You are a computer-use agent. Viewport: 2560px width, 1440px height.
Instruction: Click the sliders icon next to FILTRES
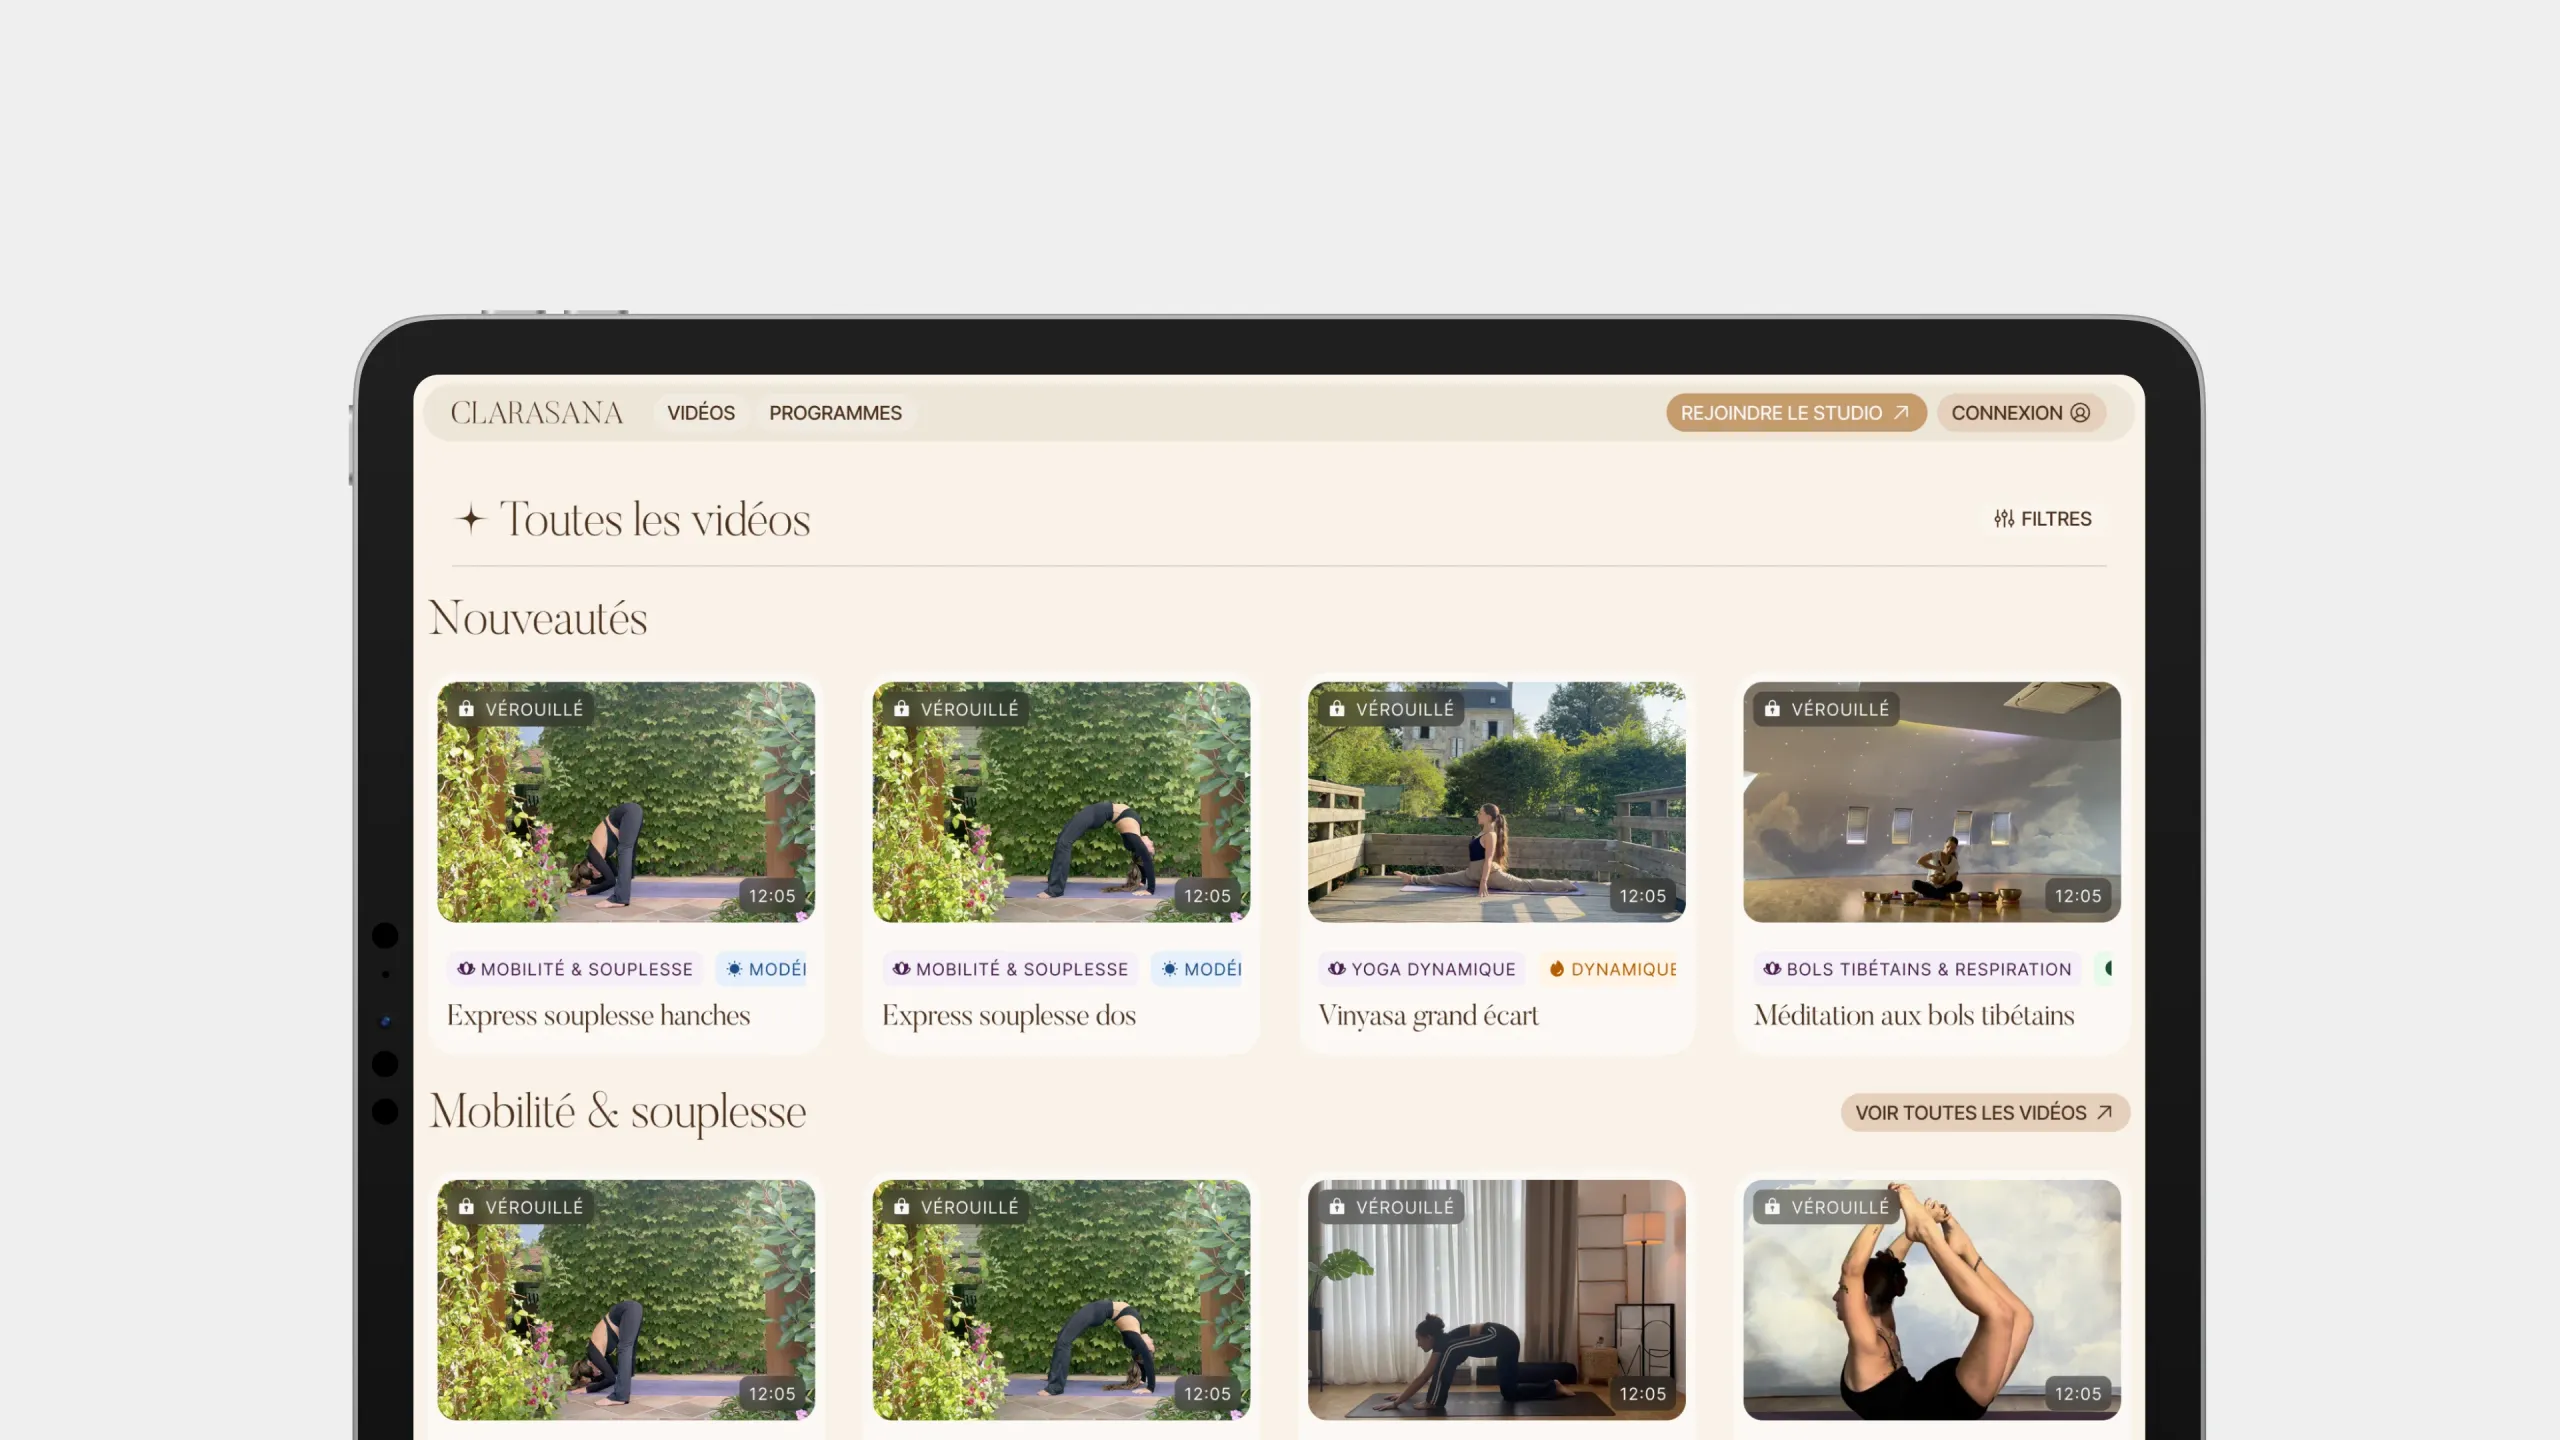2004,519
